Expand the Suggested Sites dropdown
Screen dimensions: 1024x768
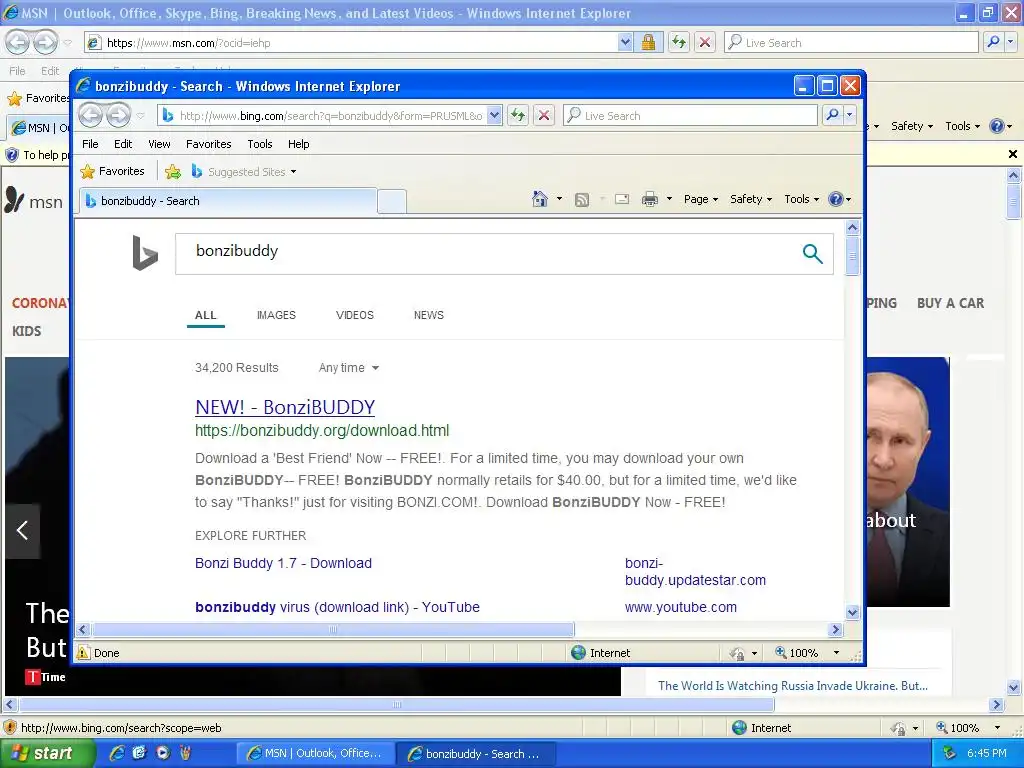tap(293, 172)
